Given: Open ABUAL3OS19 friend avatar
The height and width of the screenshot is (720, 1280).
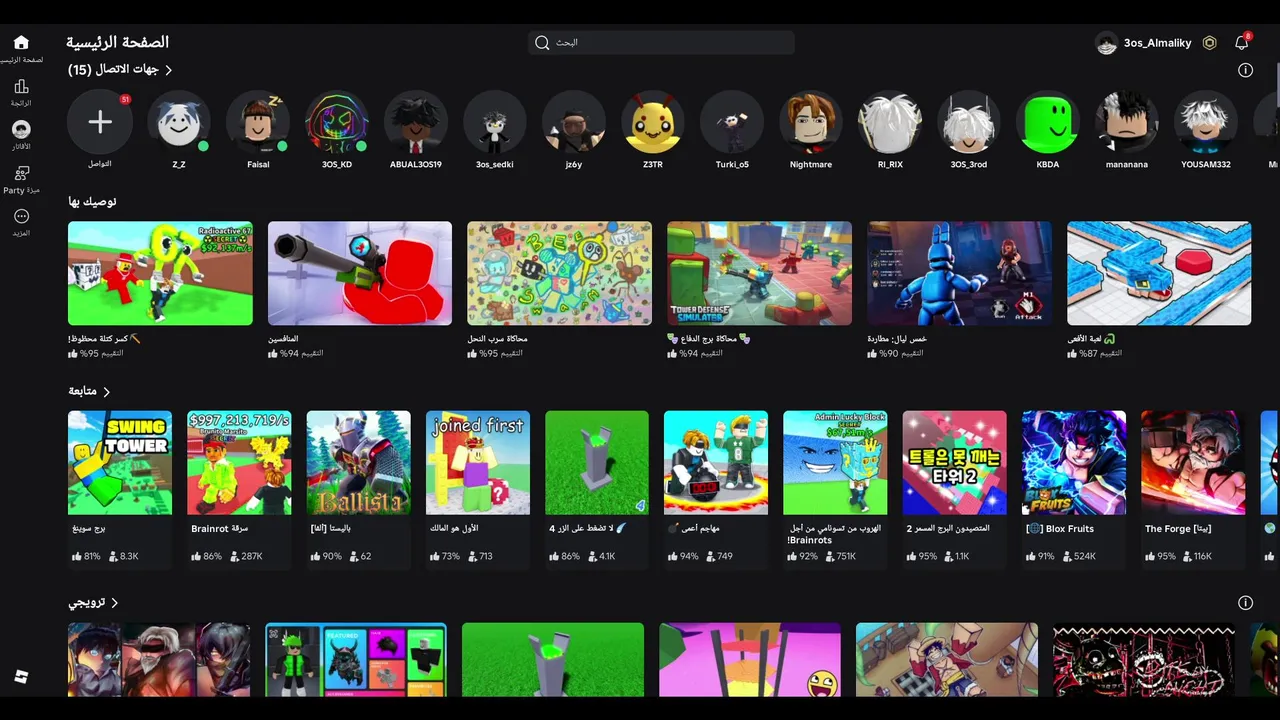Looking at the screenshot, I should 416,122.
